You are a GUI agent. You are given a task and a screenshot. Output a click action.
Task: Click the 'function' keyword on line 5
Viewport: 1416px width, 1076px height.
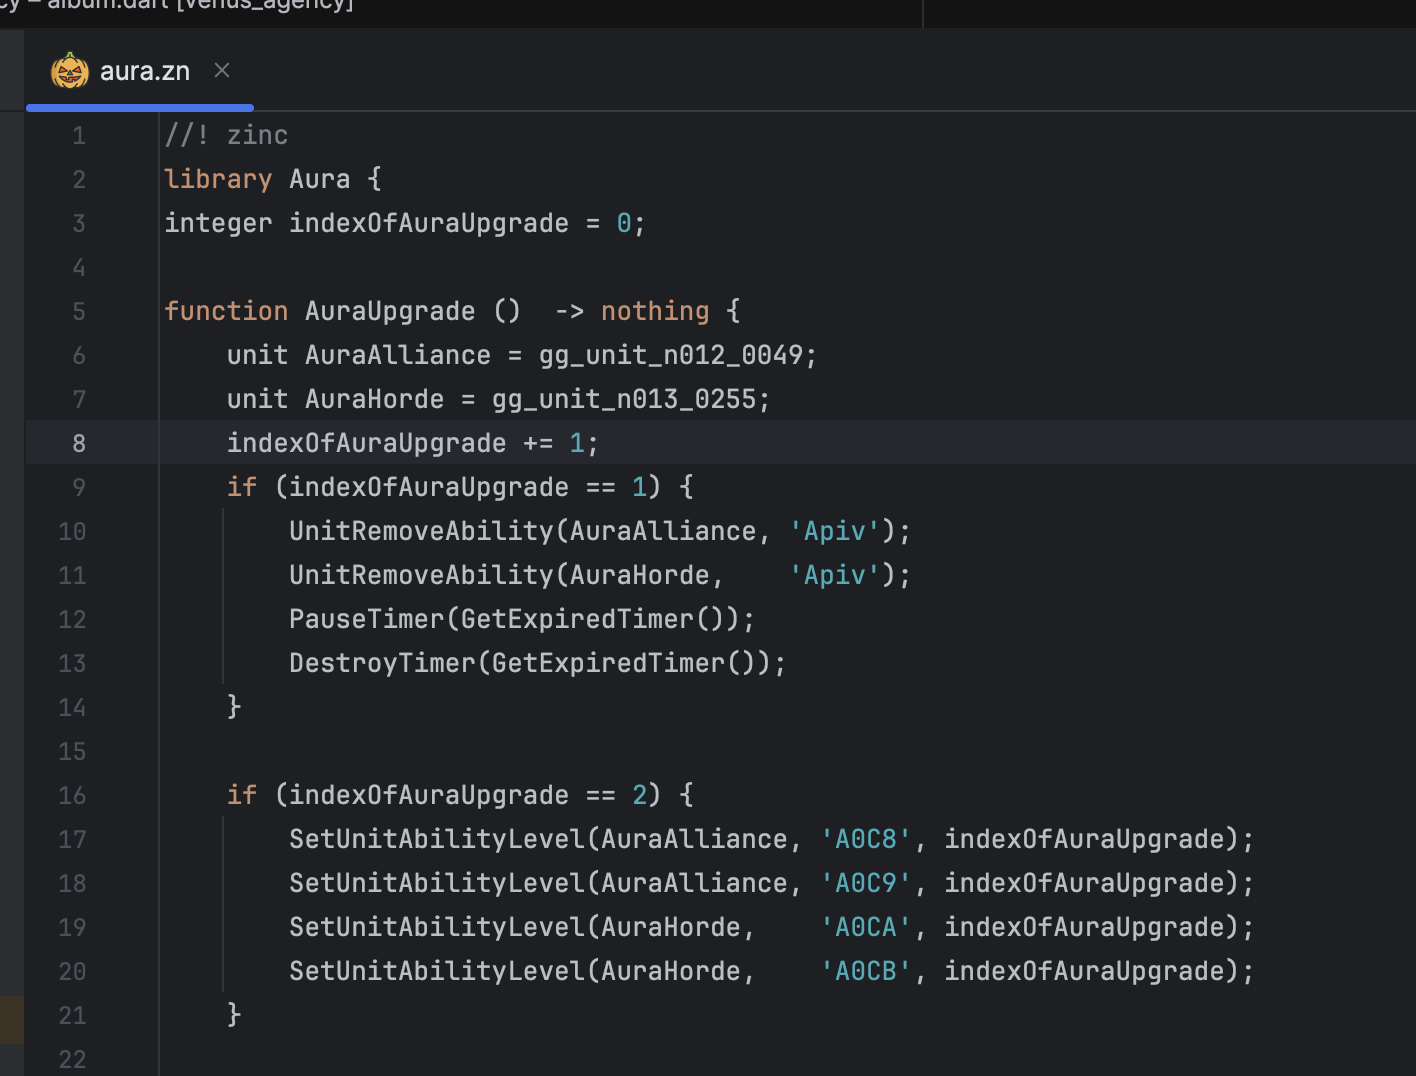coord(226,311)
